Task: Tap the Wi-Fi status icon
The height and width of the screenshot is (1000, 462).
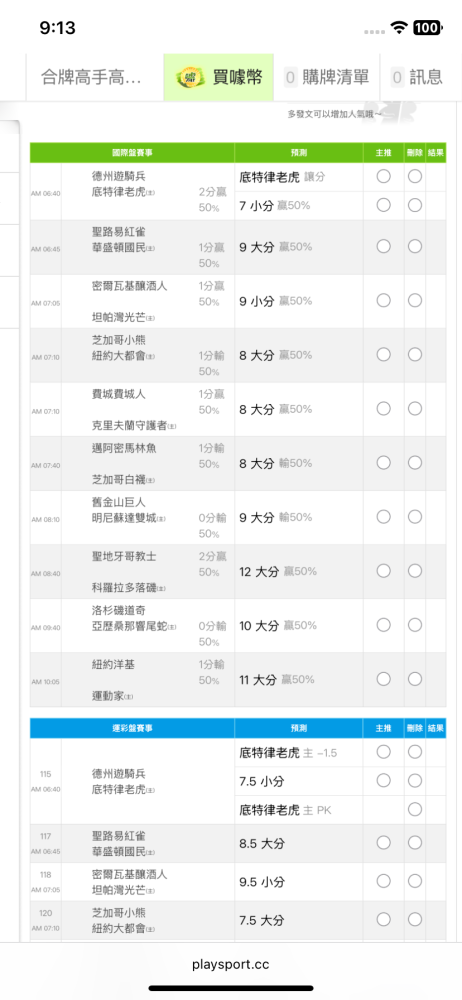Action: 399,27
